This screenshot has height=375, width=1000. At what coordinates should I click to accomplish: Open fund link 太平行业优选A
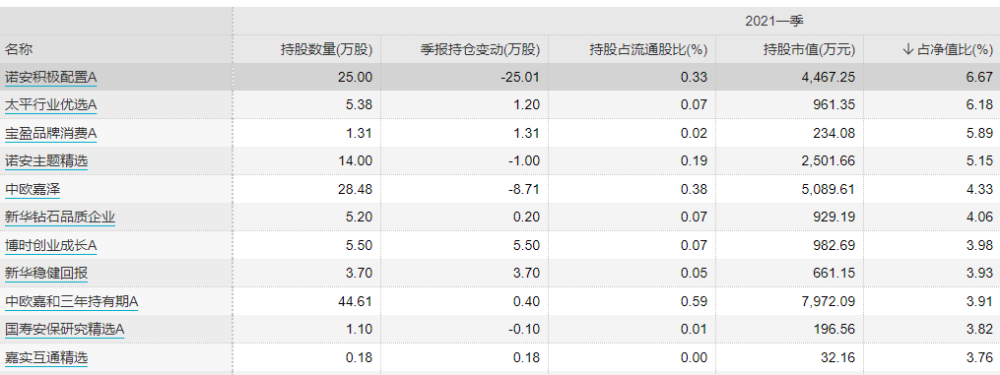pyautogui.click(x=50, y=105)
